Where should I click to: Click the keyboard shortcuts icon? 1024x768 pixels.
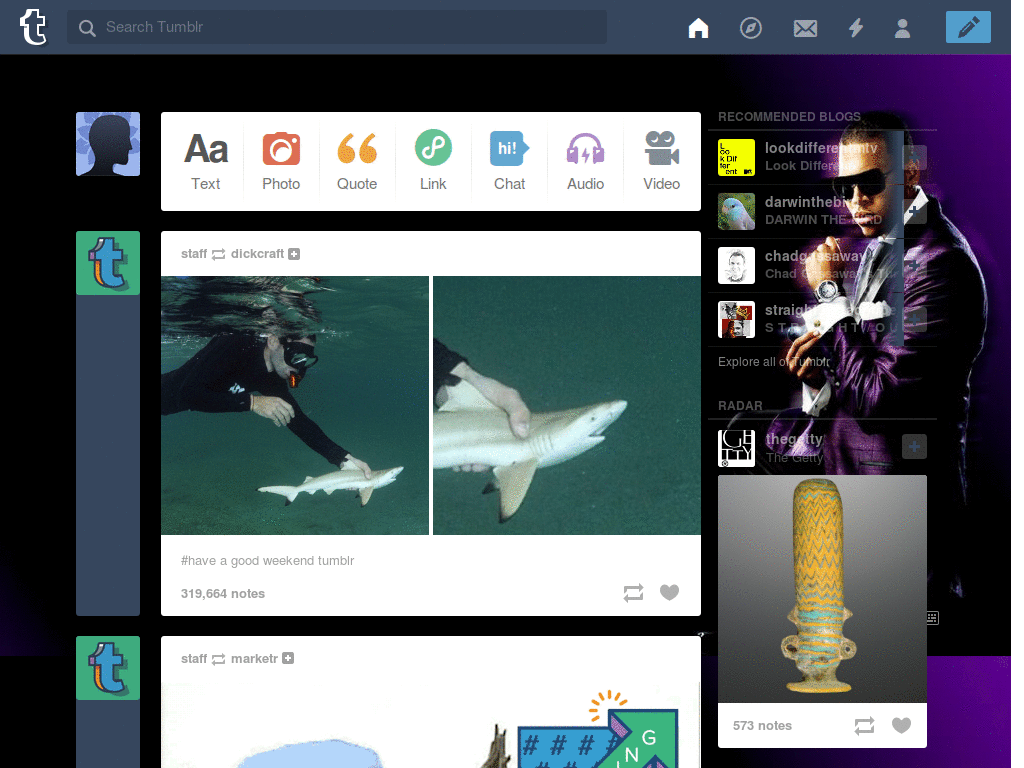pos(932,618)
